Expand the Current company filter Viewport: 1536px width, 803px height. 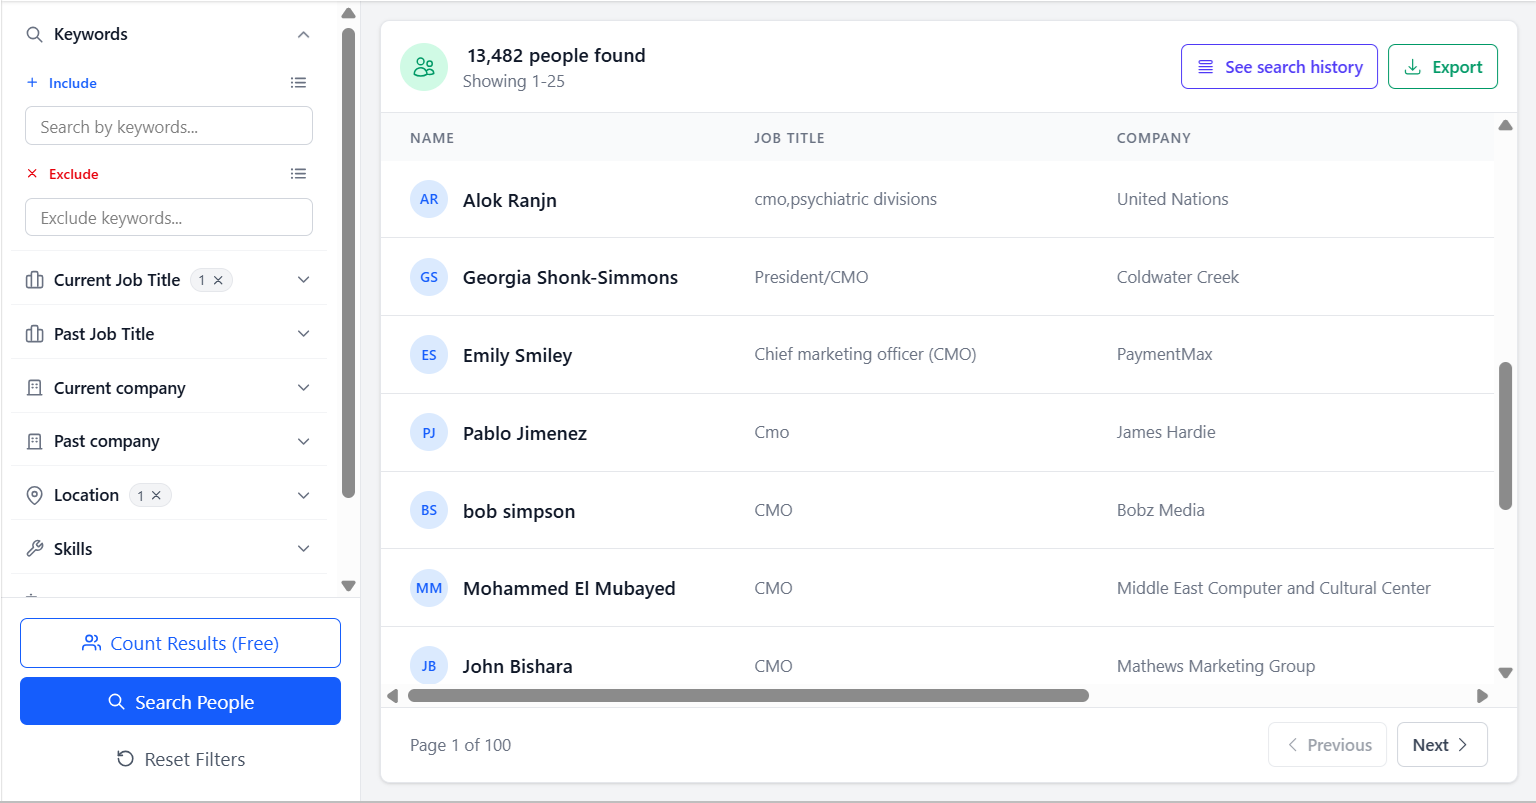pos(304,388)
